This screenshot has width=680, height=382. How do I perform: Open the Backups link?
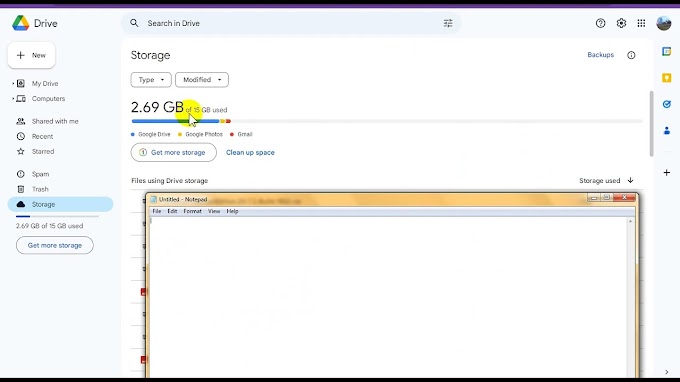(600, 55)
